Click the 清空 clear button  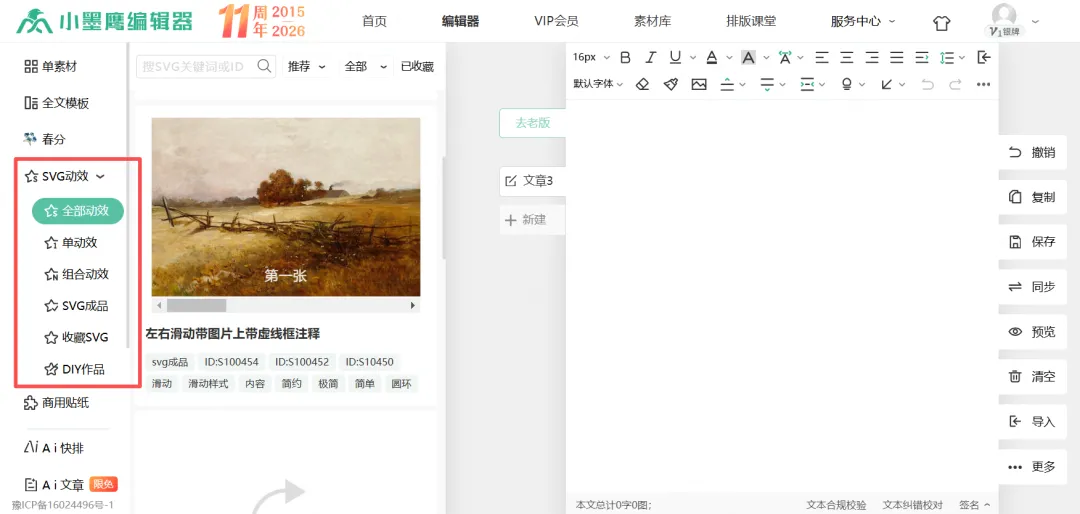click(1032, 377)
